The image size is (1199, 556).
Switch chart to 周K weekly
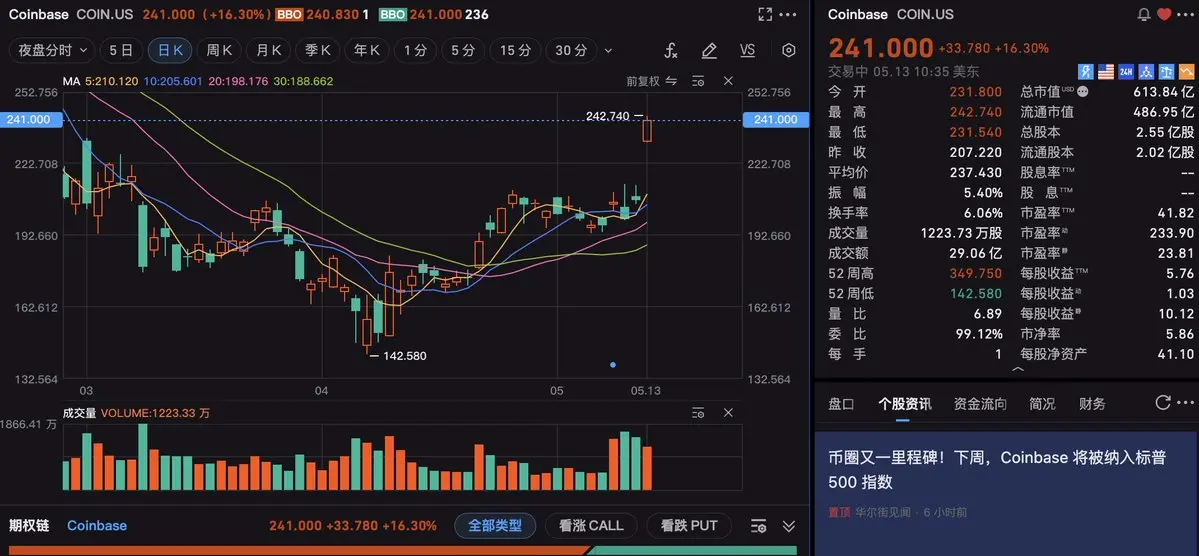(219, 50)
